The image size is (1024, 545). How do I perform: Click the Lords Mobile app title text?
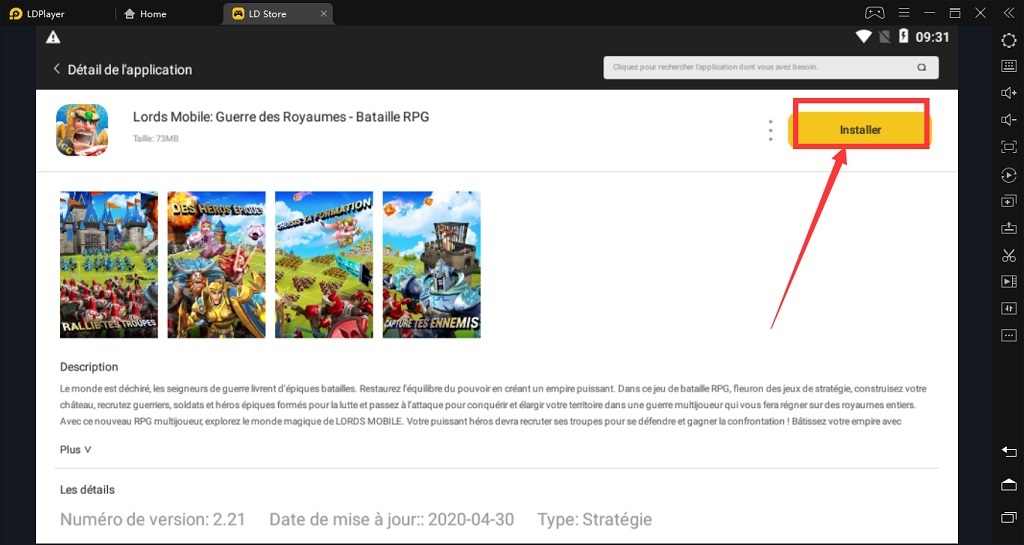pos(281,117)
